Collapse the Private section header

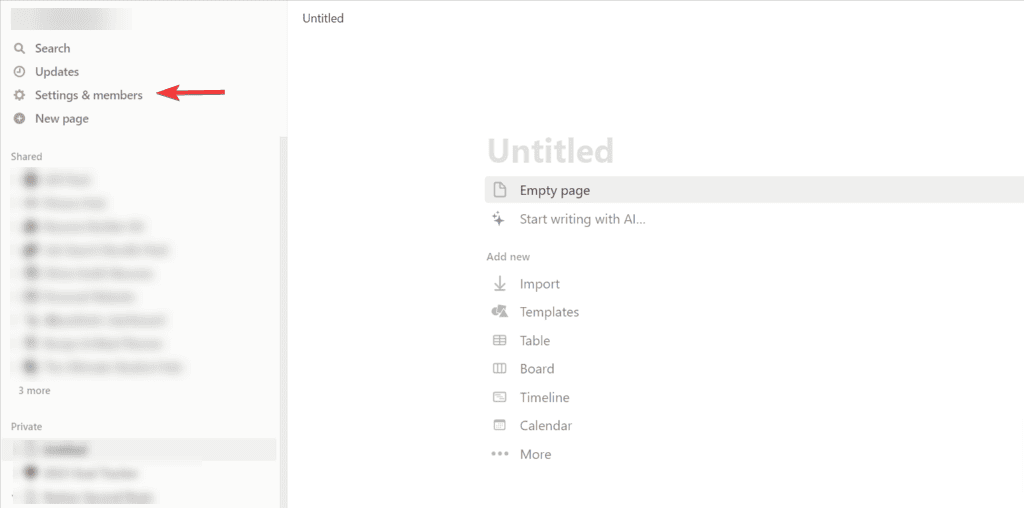tap(27, 427)
